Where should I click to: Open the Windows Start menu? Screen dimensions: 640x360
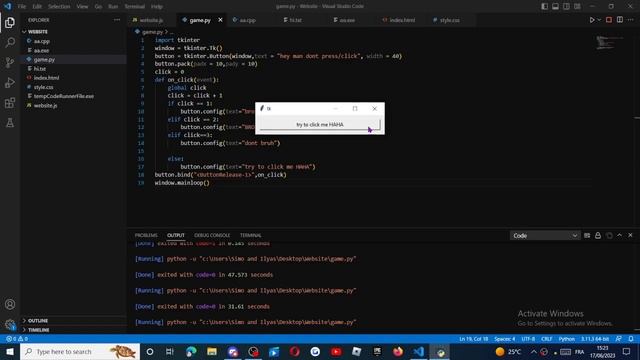[x=10, y=351]
